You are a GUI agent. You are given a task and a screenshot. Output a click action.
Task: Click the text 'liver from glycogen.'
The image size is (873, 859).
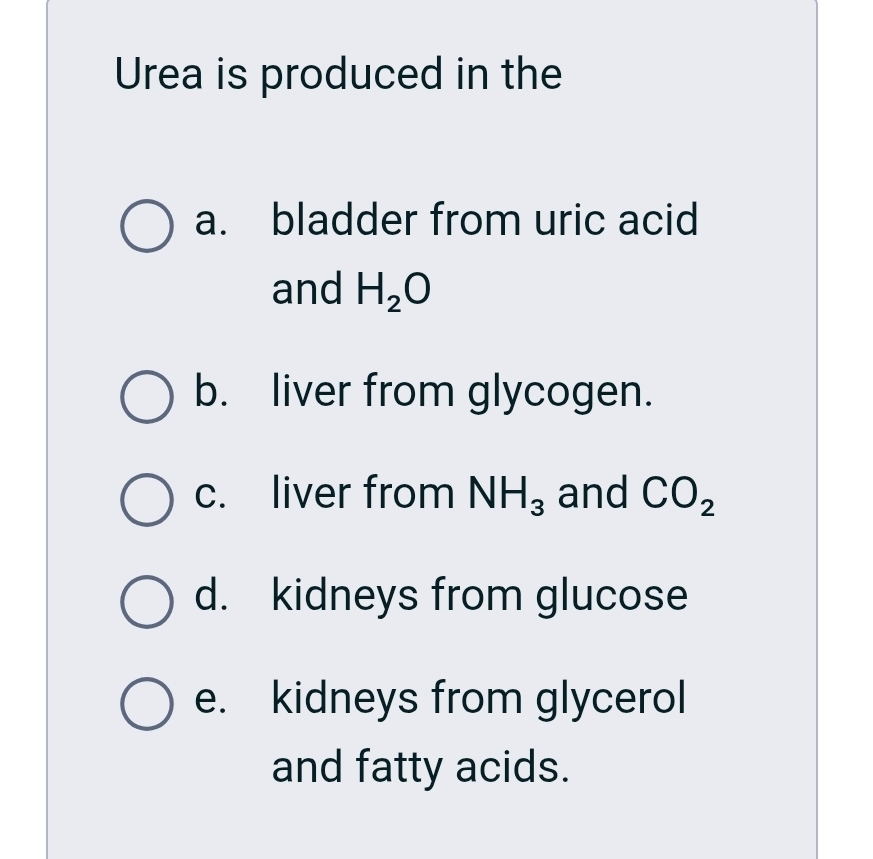coord(462,393)
